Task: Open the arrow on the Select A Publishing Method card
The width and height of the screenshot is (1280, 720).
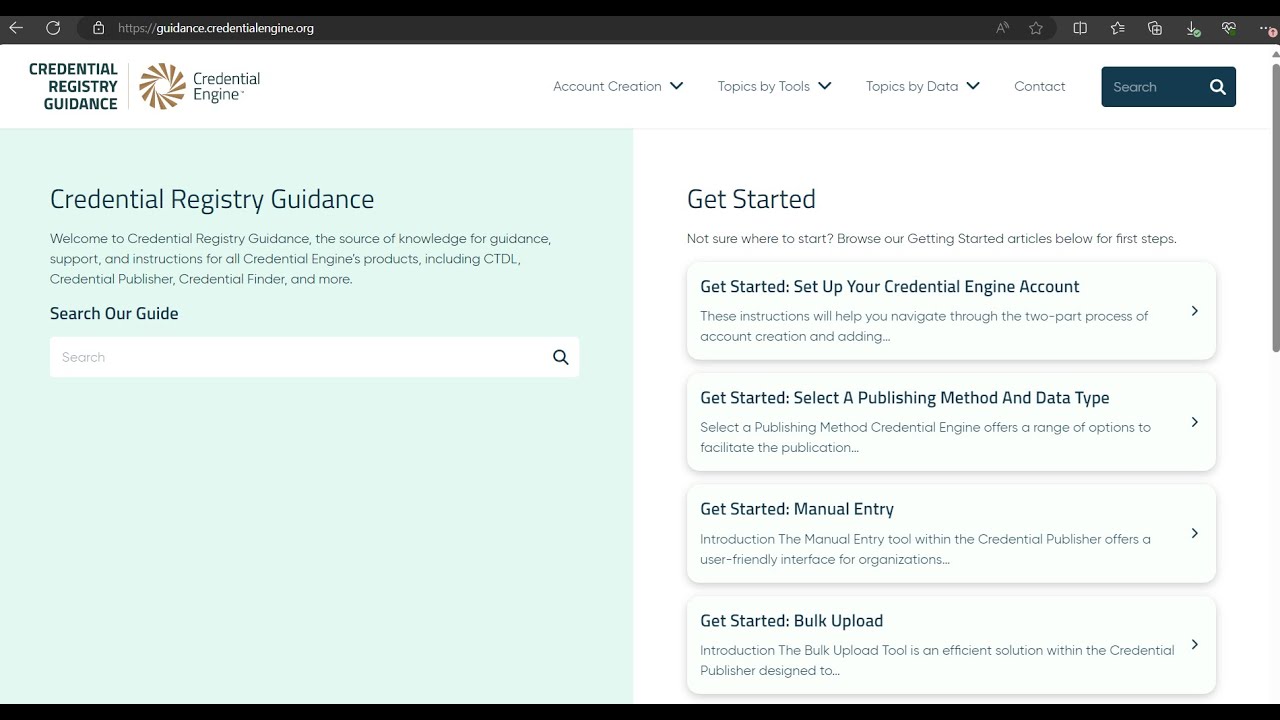Action: pyautogui.click(x=1194, y=422)
